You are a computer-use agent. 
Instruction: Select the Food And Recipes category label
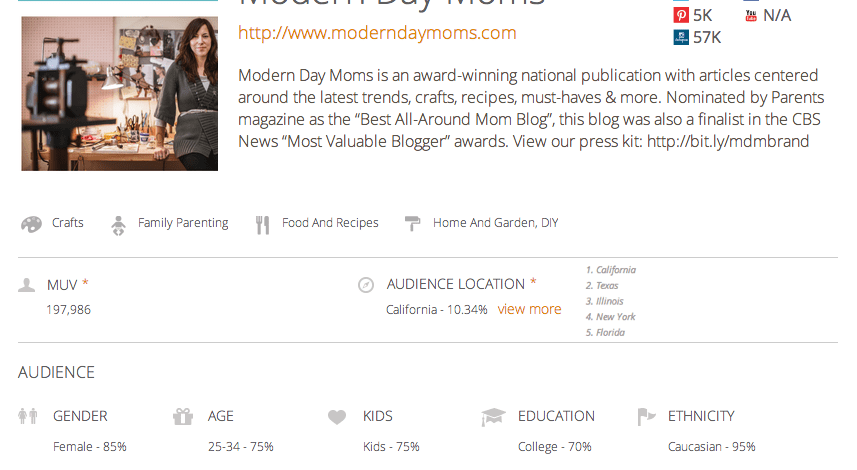tap(330, 223)
